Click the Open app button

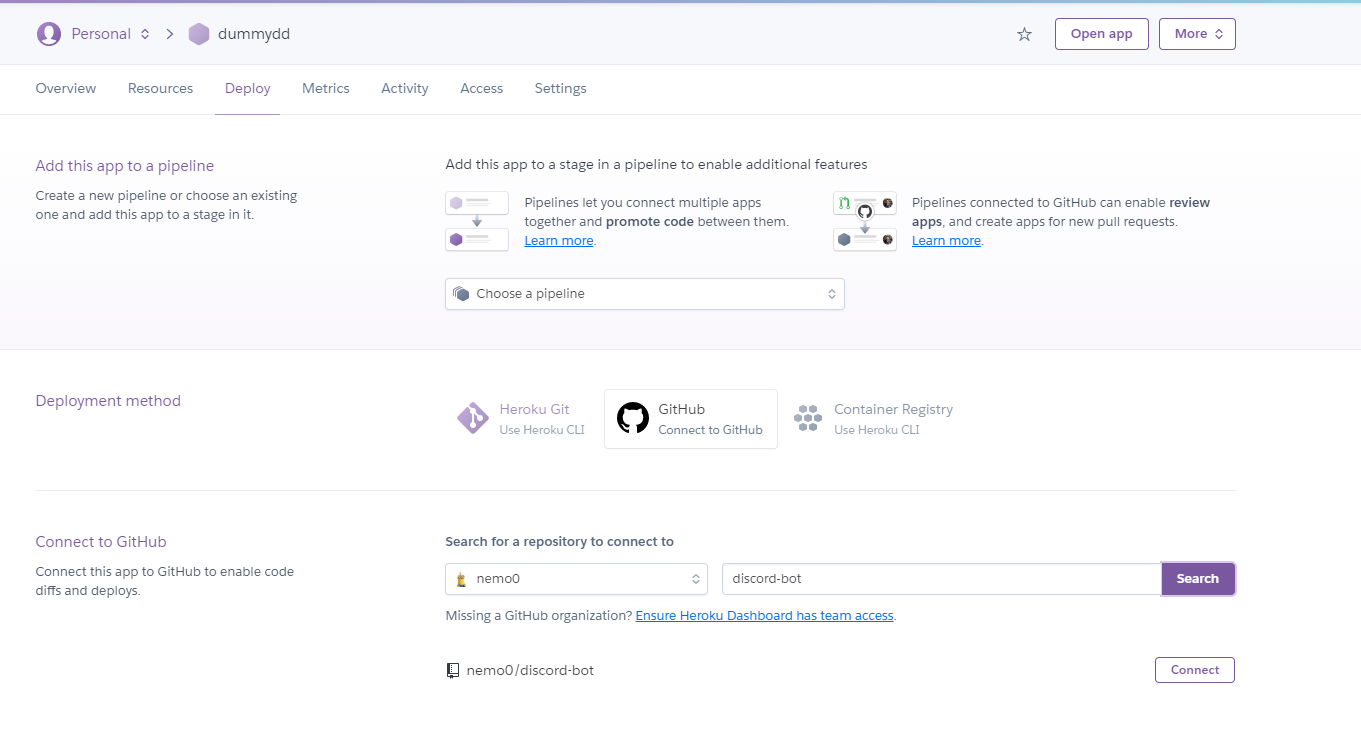(x=1102, y=34)
